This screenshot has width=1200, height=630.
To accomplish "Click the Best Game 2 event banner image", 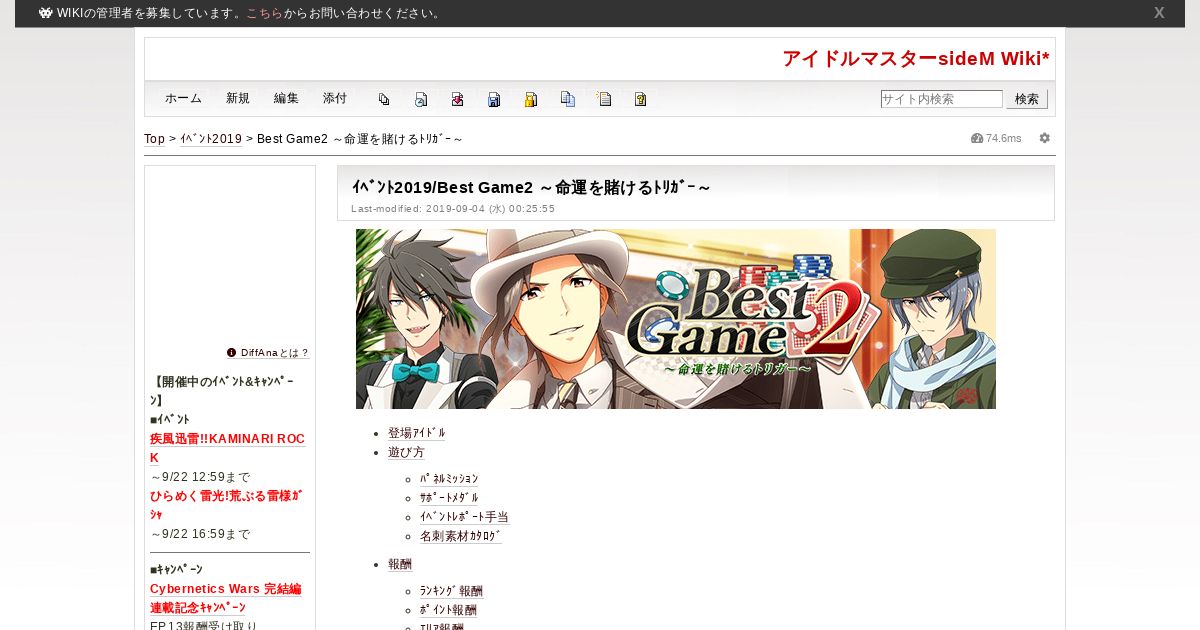I will pyautogui.click(x=676, y=319).
